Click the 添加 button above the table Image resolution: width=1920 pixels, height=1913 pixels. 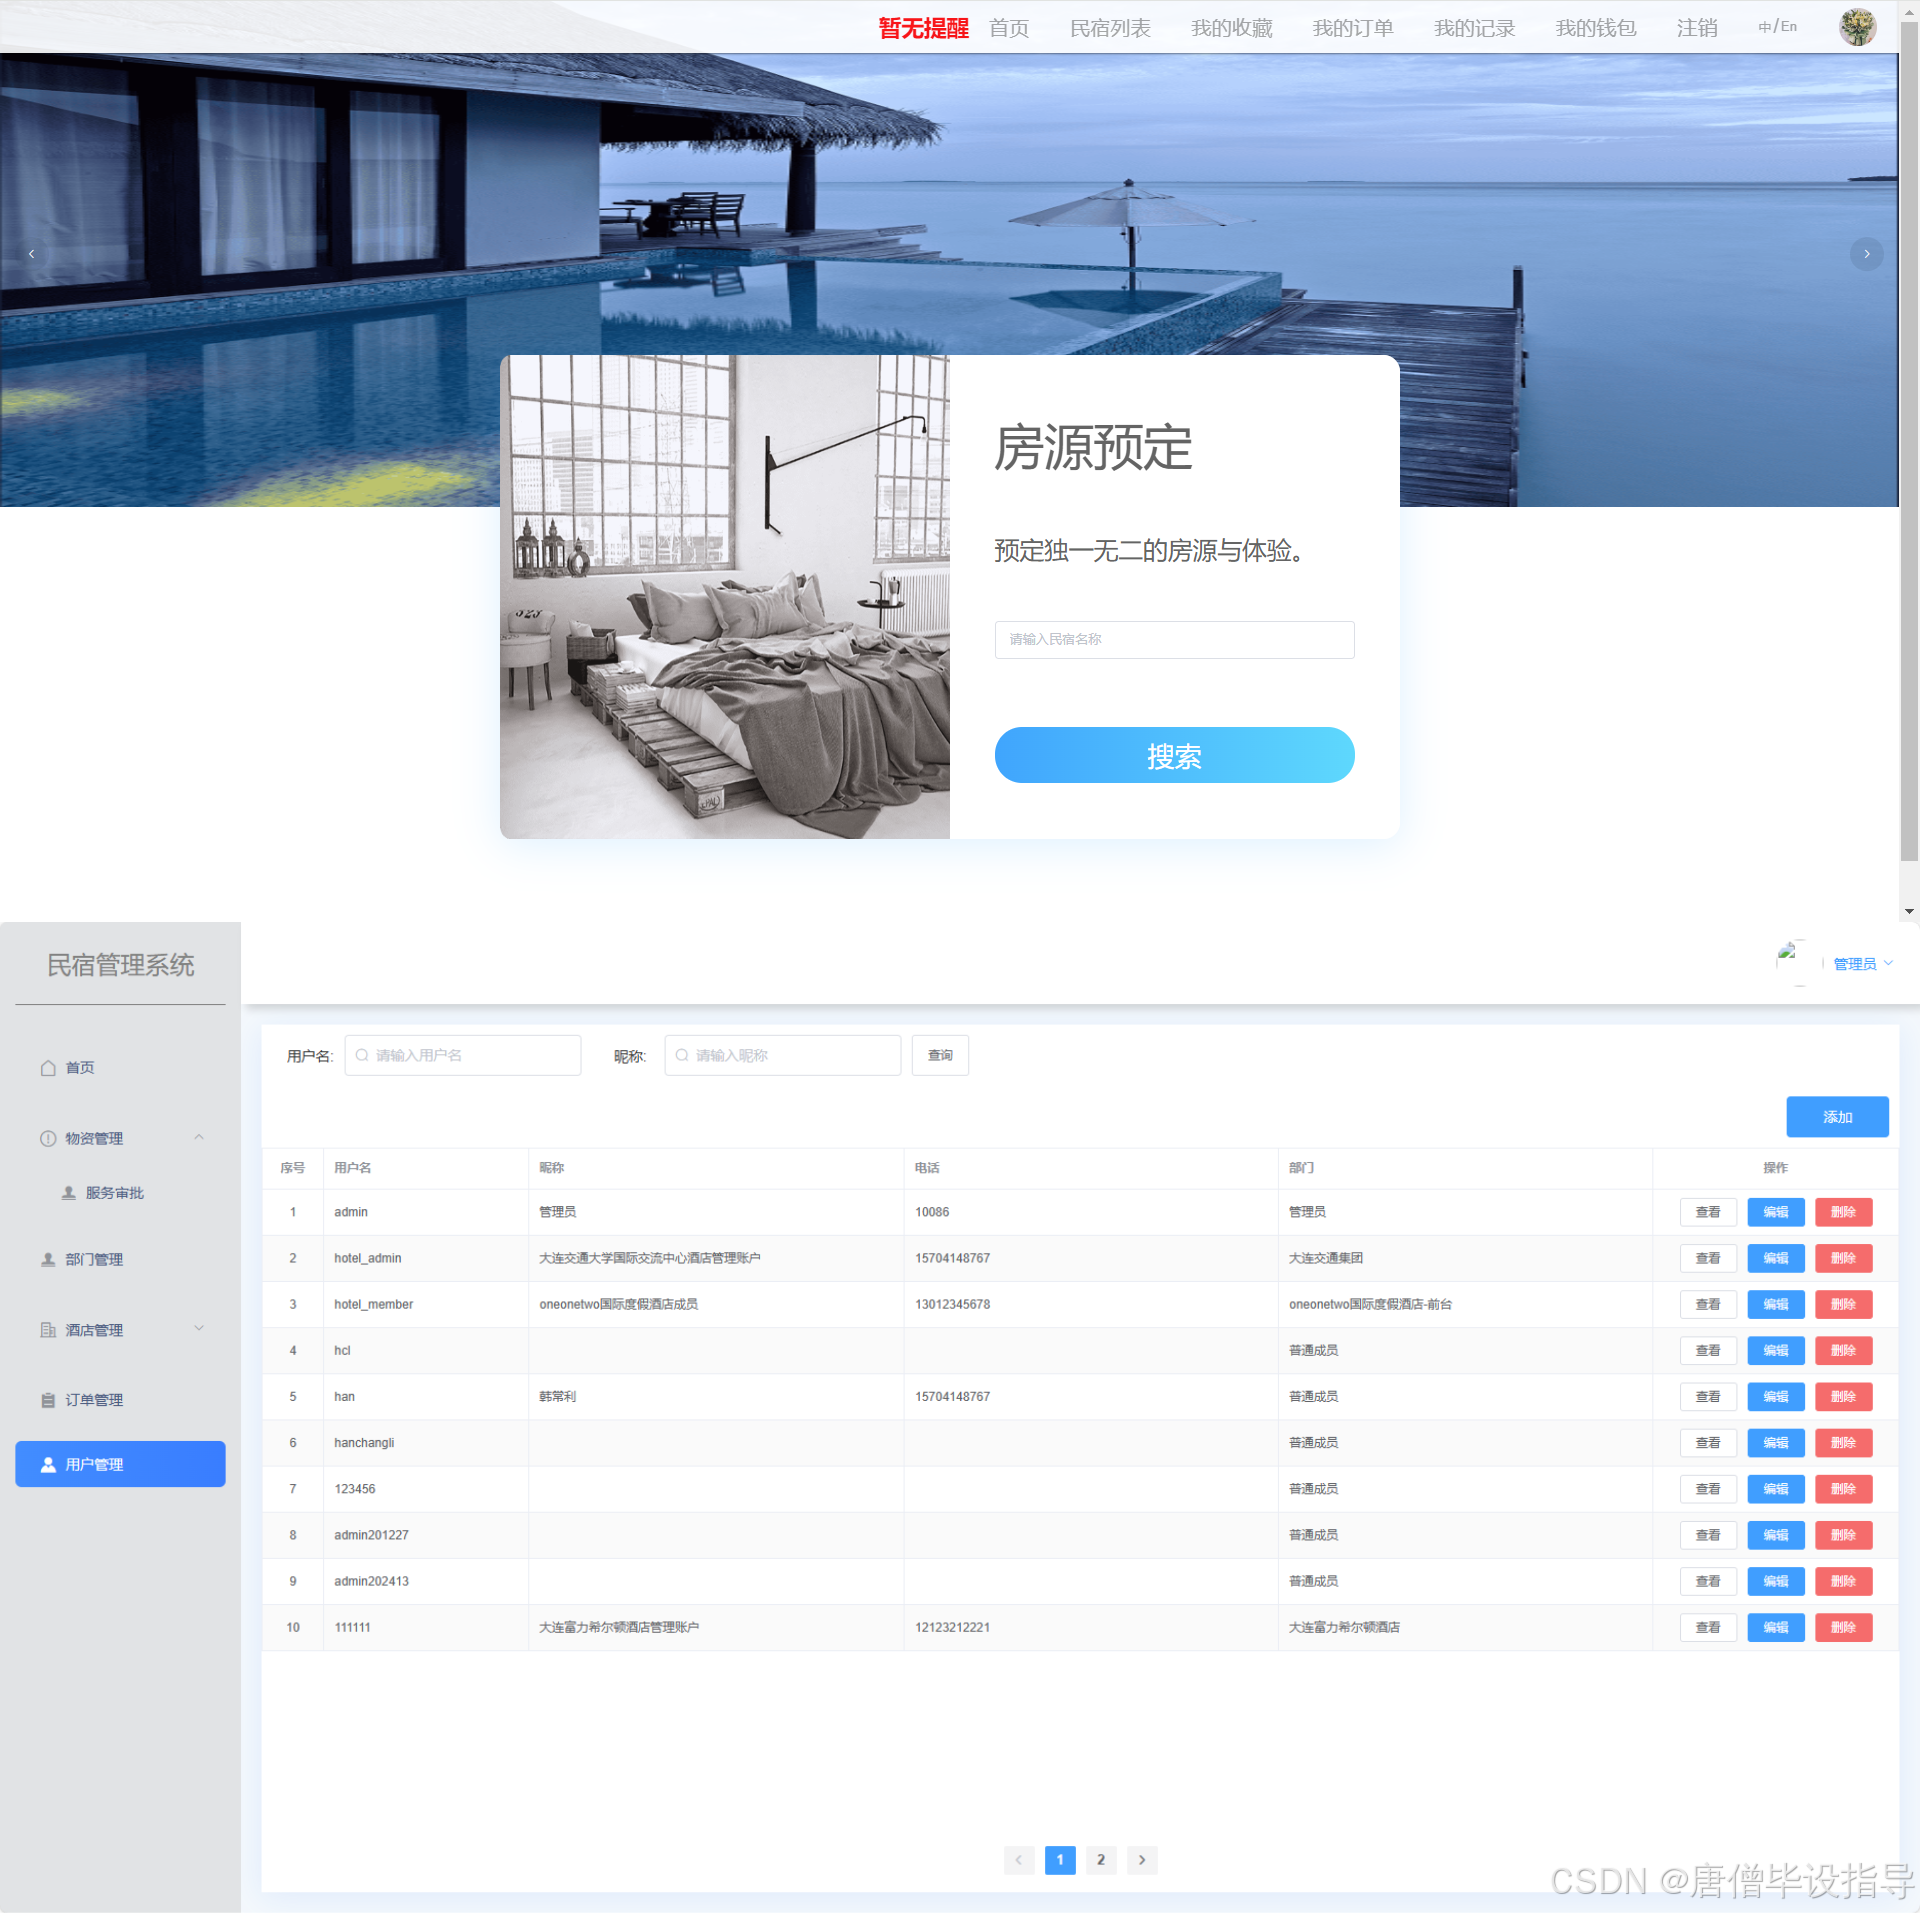coord(1836,1117)
